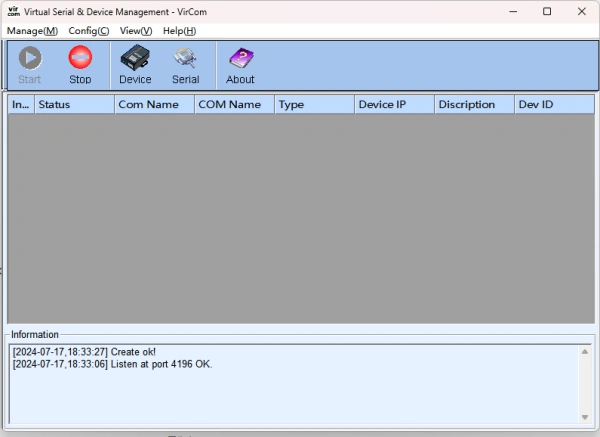The height and width of the screenshot is (437, 600).
Task: Open the Serial port management icon
Action: 186,58
